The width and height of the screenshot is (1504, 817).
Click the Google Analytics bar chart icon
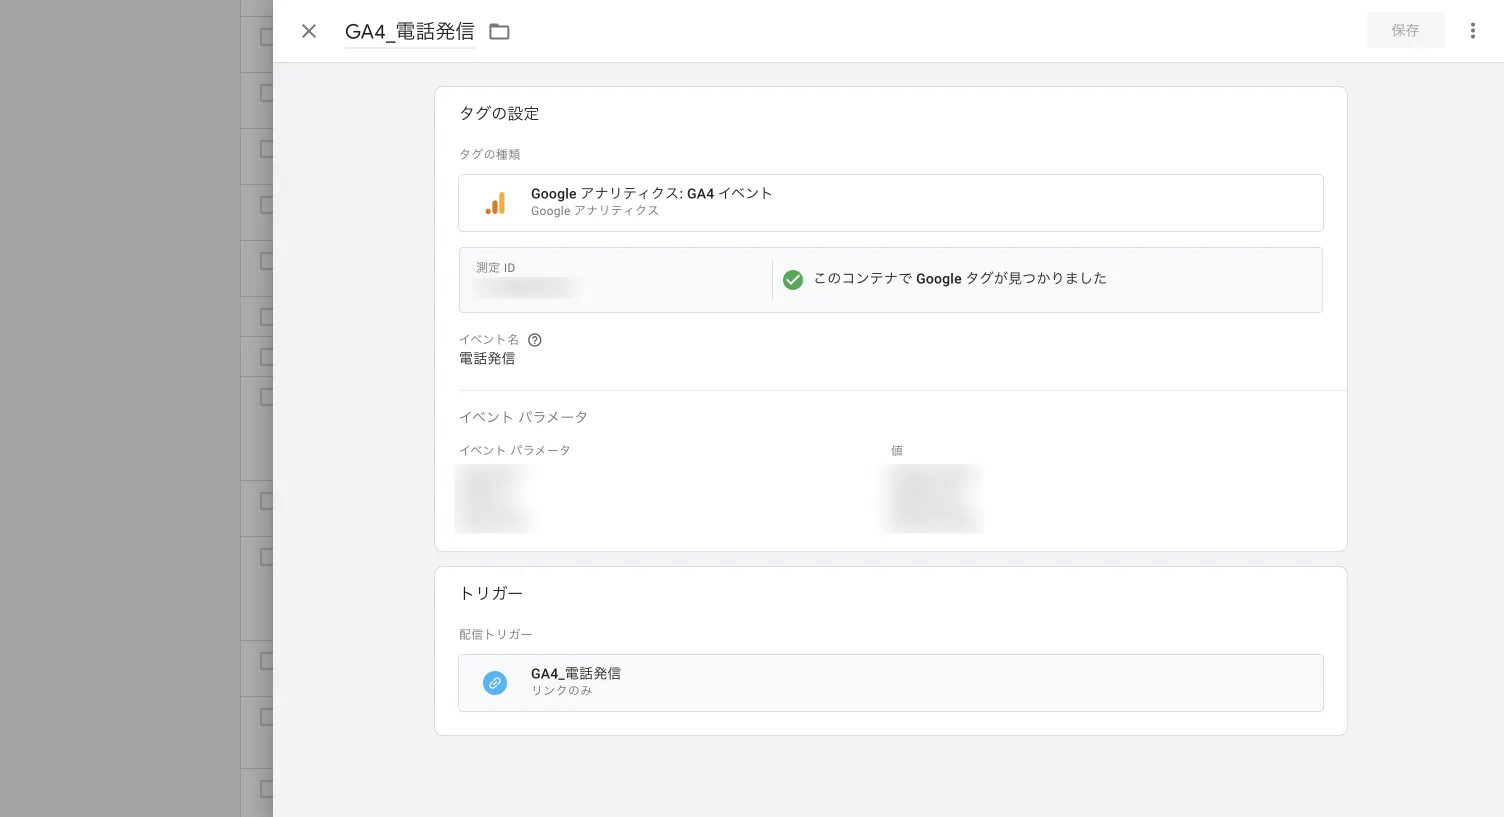[x=495, y=203]
